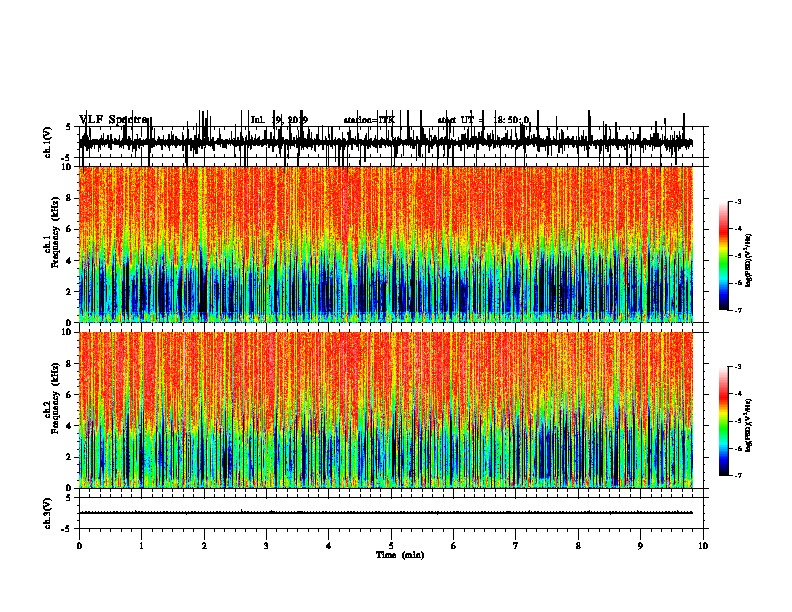Viewport: 792px width, 612px height.
Task: Click the 'Time (min)' x-axis label
Action: [400, 555]
